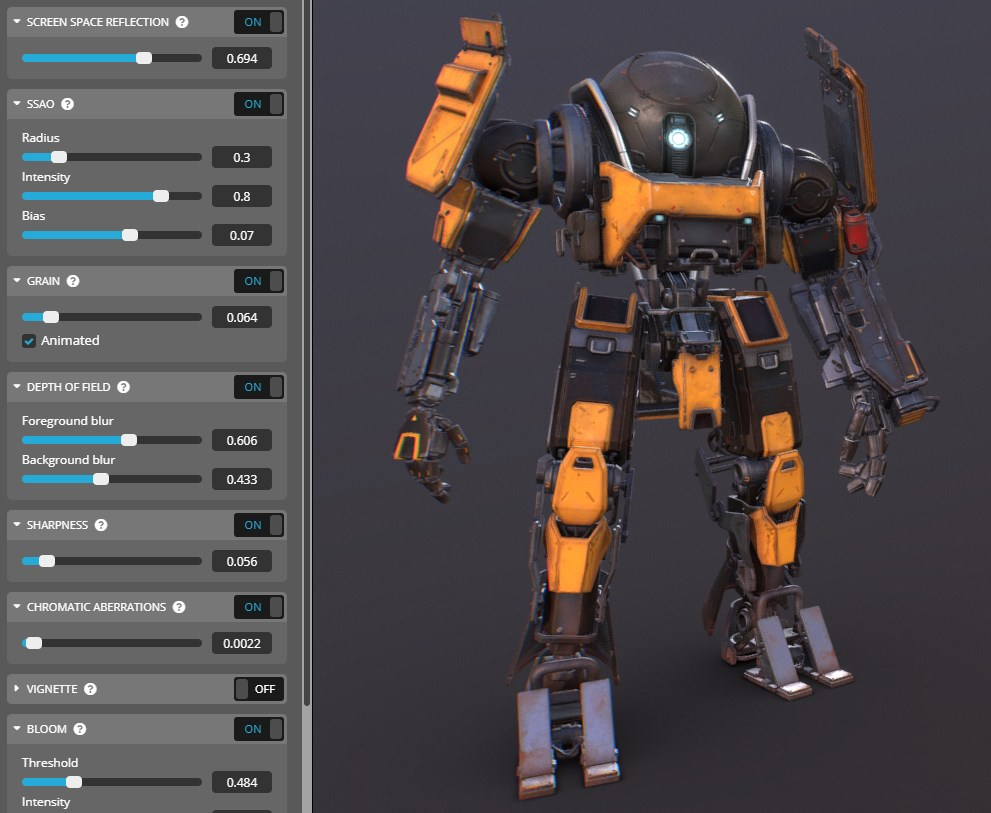Screen dimensions: 991x813
Task: Collapse the Bloom section arrow
Action: pos(17,729)
